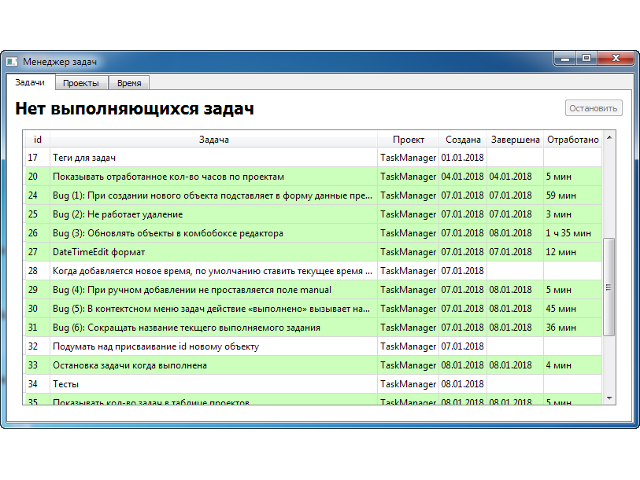Switch to the Время tab
Image resolution: width=640 pixels, height=480 pixels.
coord(129,83)
